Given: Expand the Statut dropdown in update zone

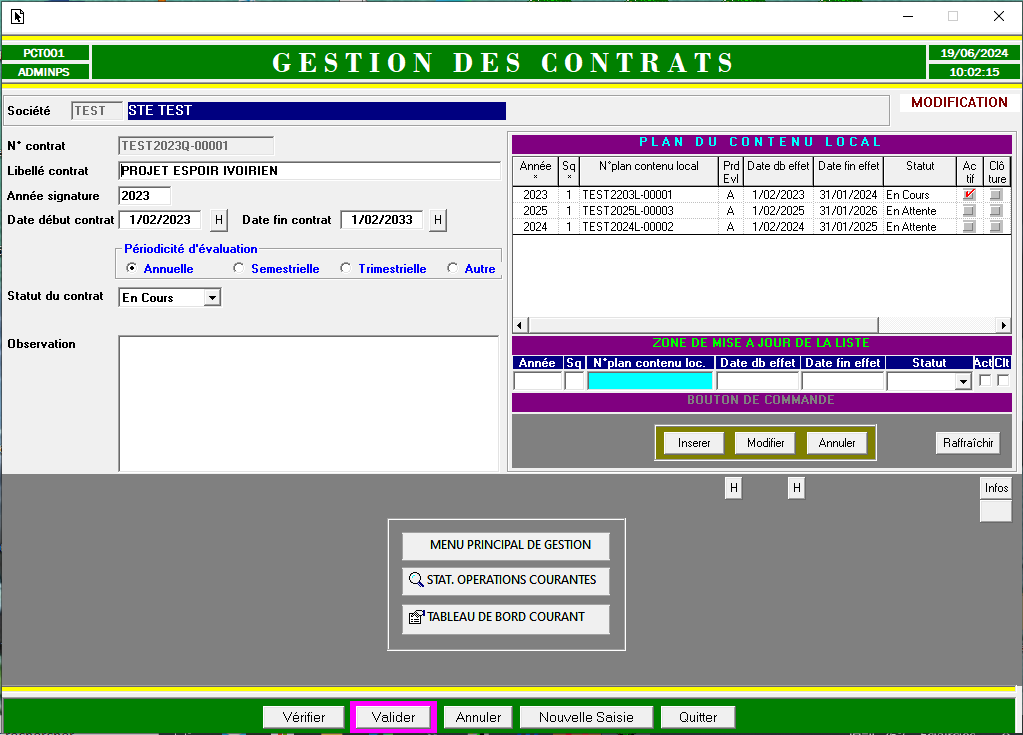Looking at the screenshot, I should 963,381.
